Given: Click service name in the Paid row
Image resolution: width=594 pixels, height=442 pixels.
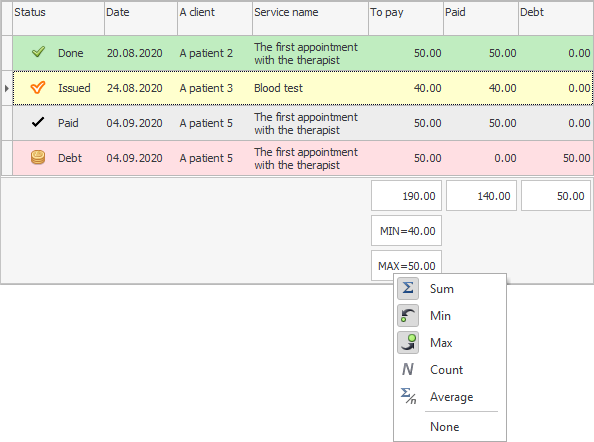Looking at the screenshot, I should [306, 123].
